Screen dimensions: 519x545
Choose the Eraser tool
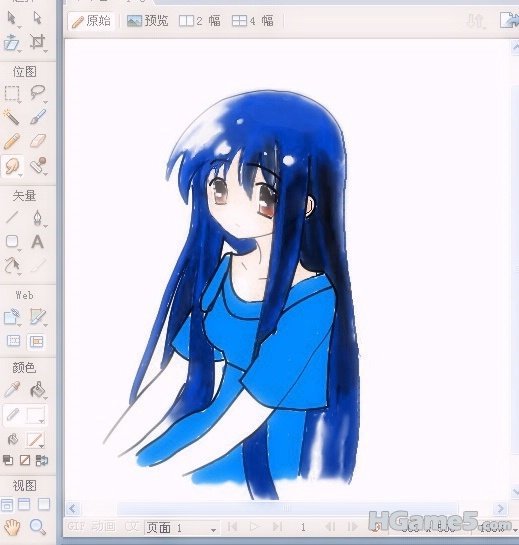tap(38, 141)
